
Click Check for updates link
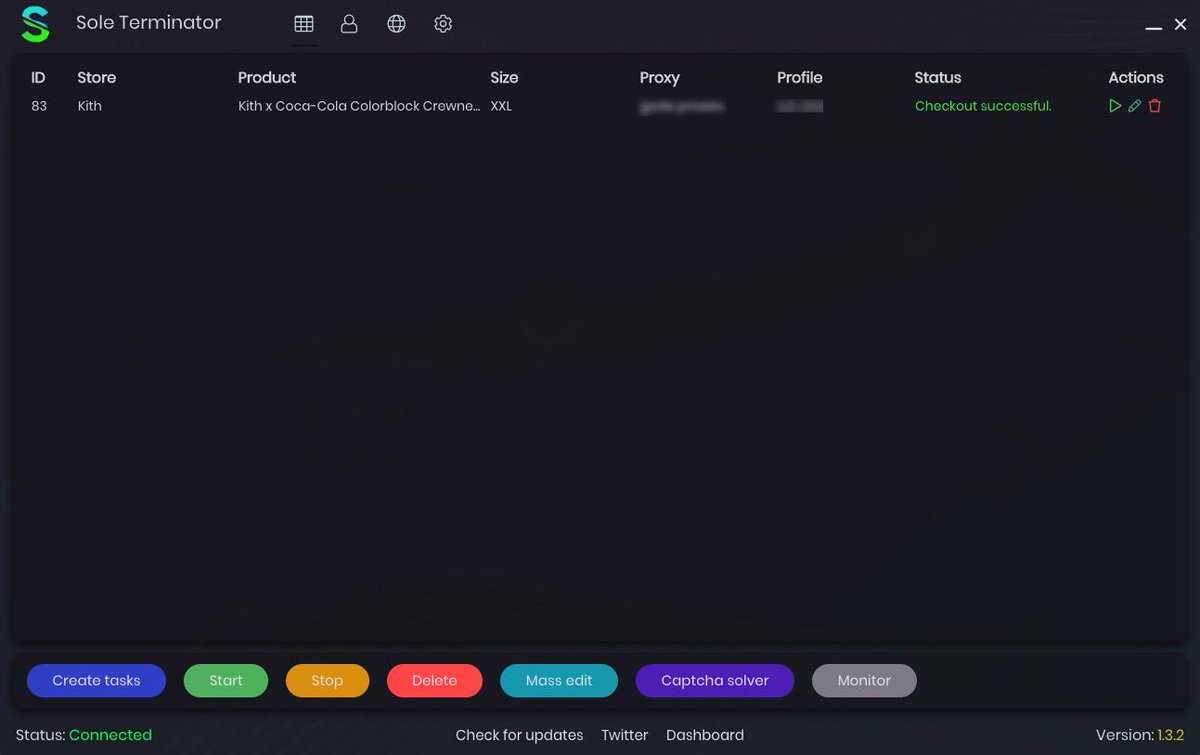pos(519,735)
